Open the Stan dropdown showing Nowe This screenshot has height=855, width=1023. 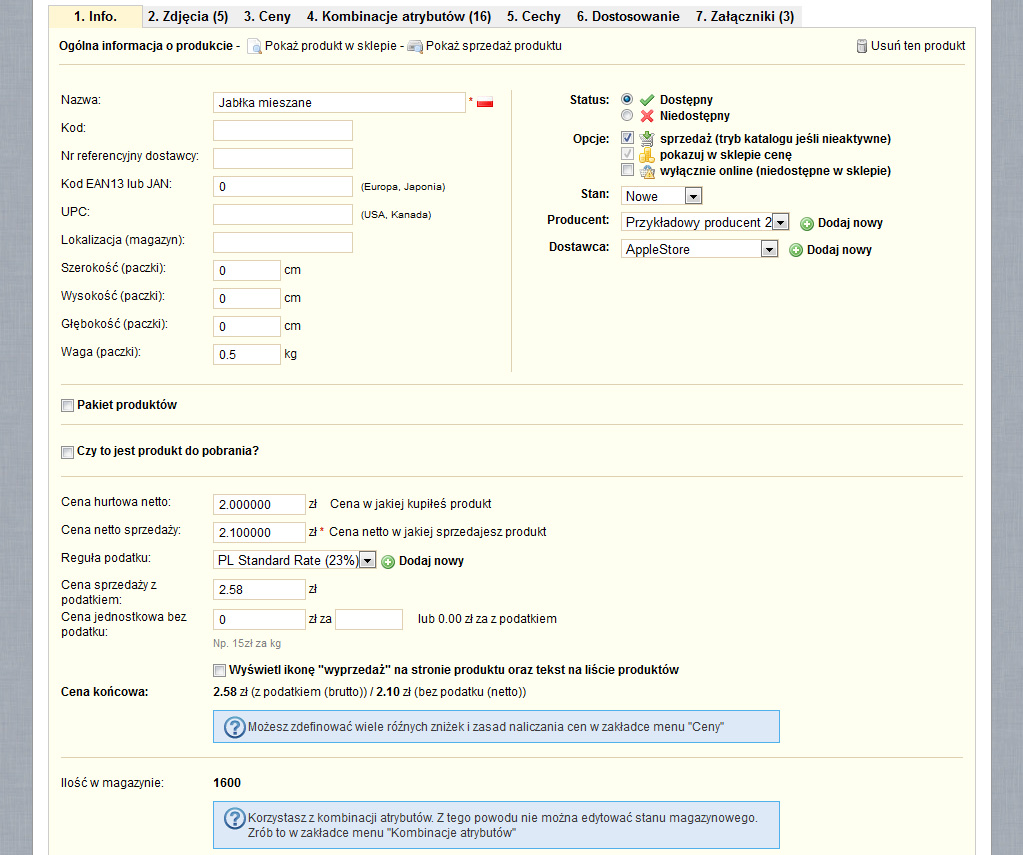tap(661, 196)
